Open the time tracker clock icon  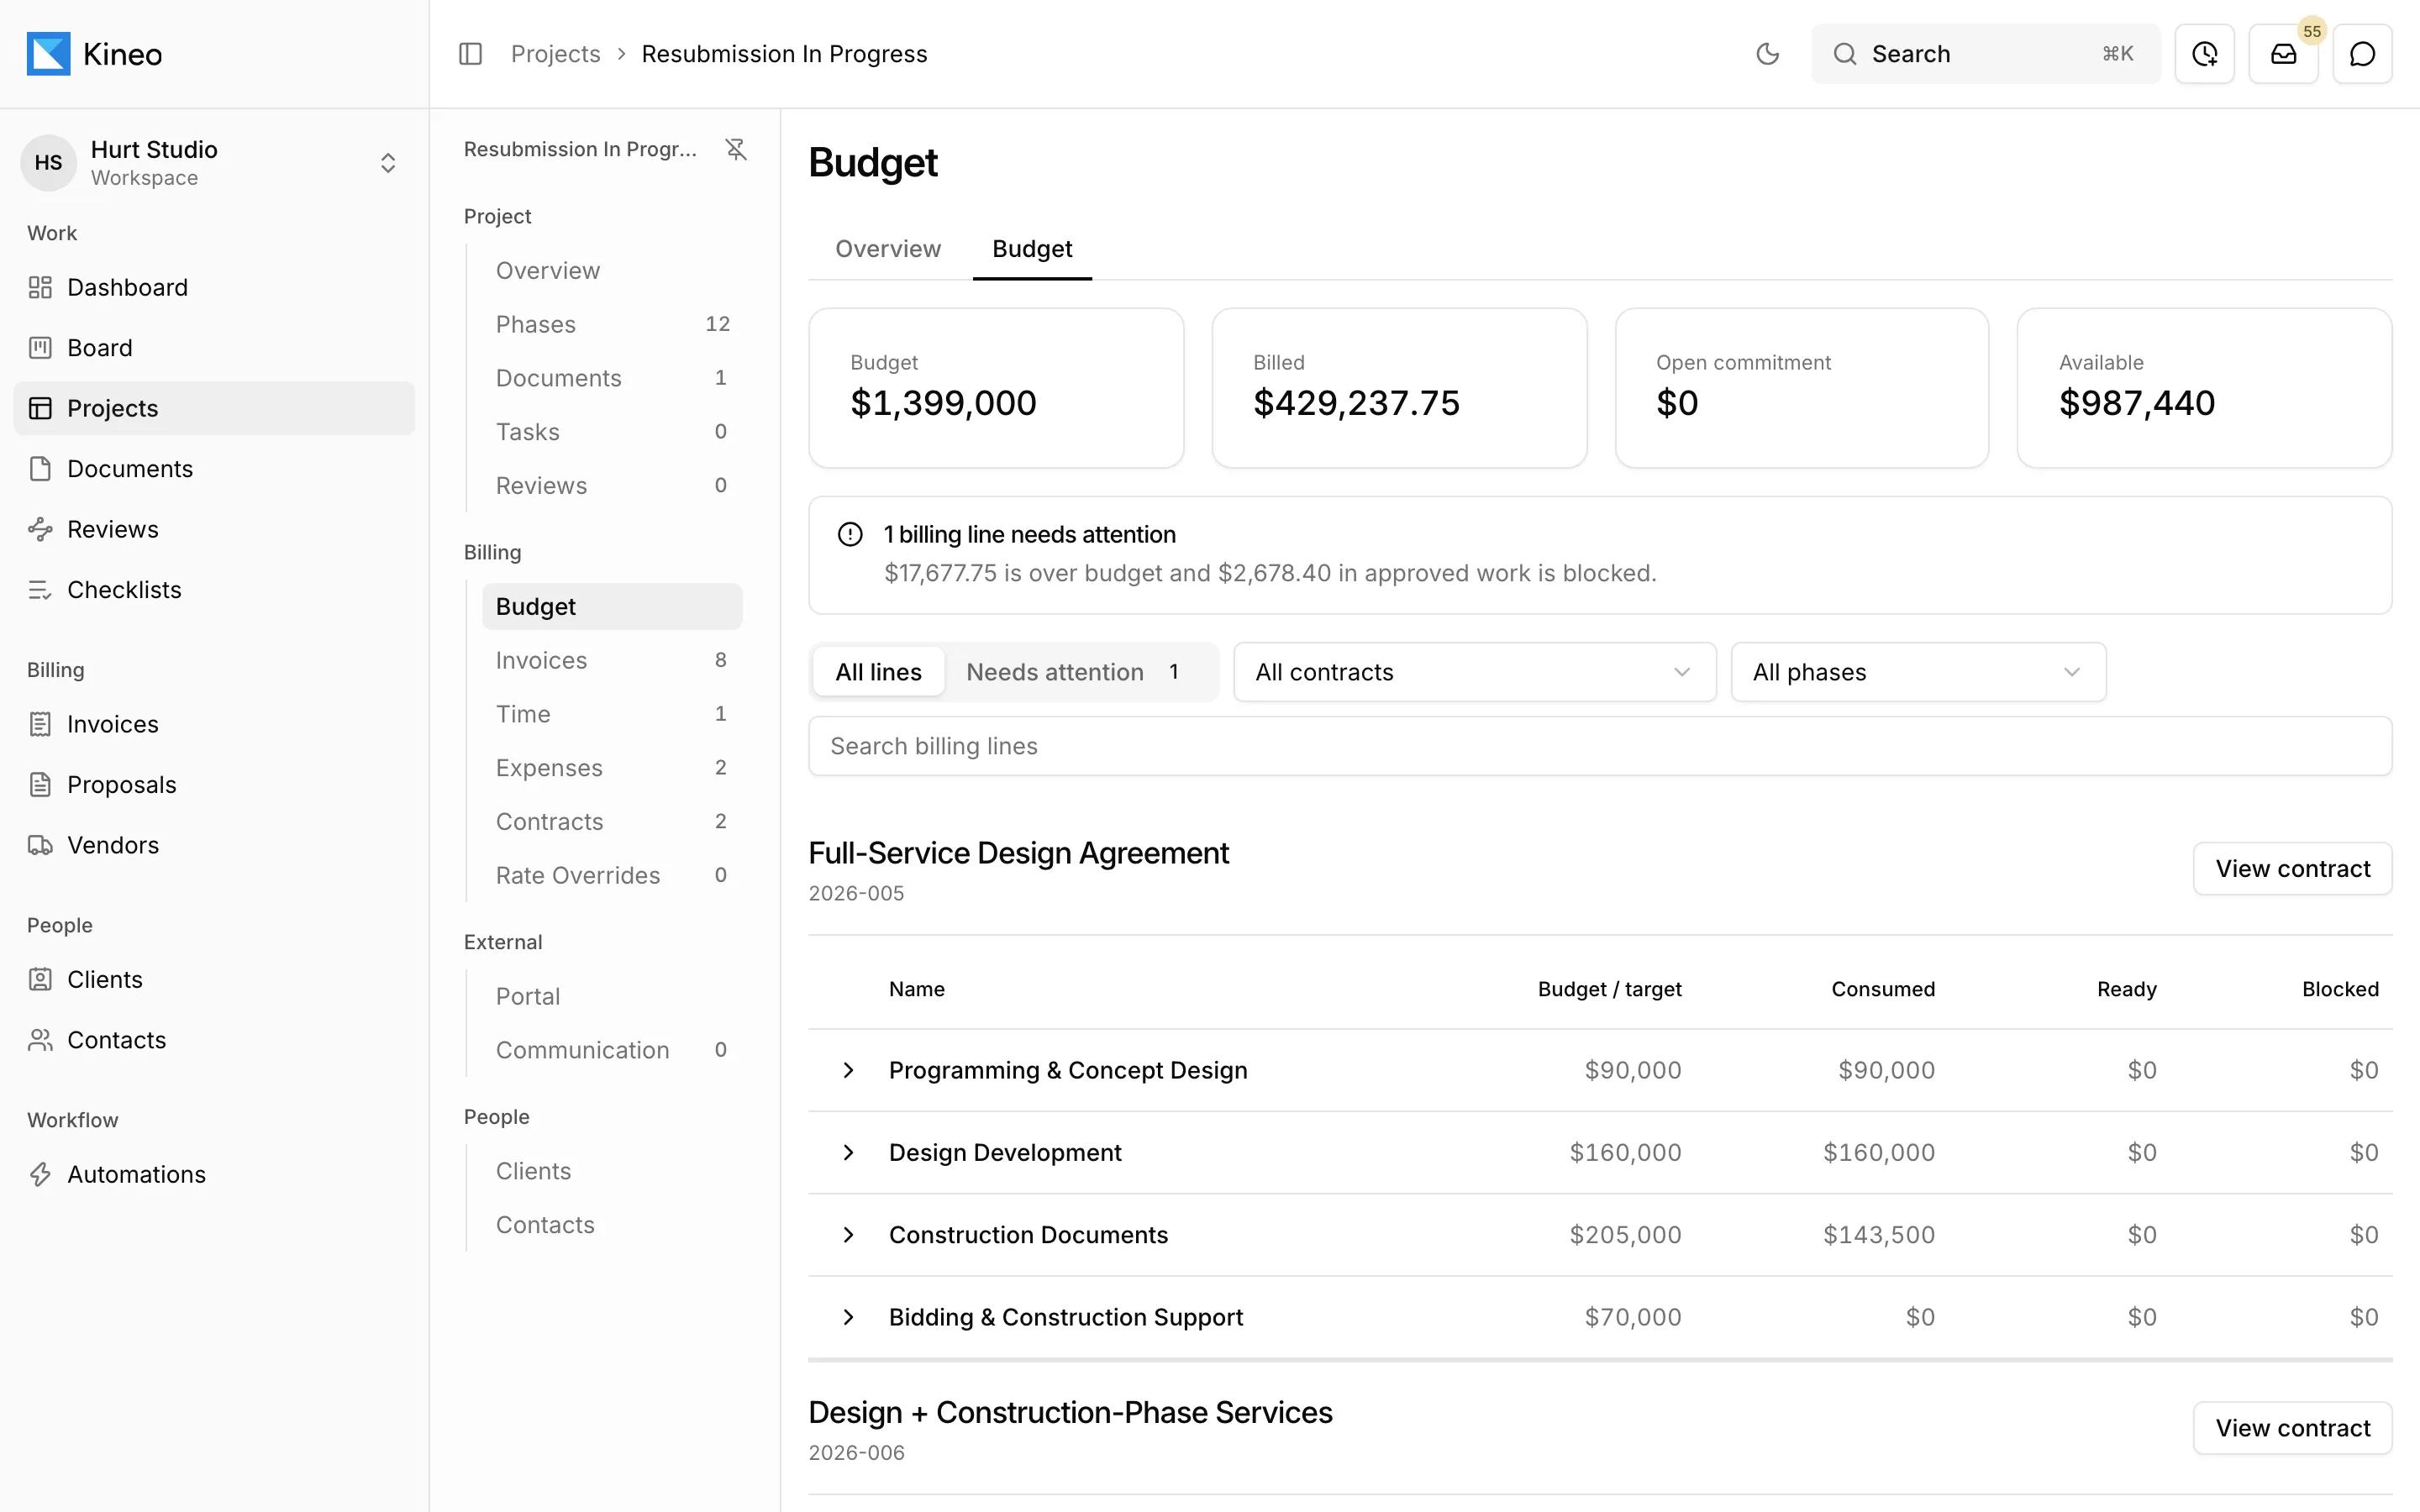point(2204,54)
